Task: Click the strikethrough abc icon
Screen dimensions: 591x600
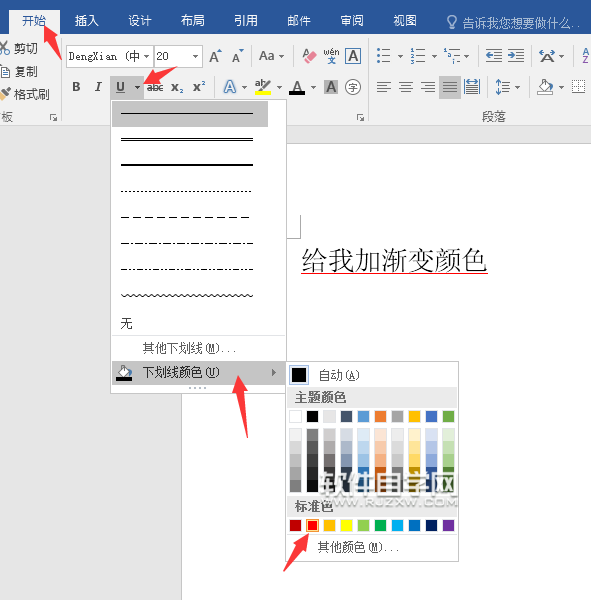Action: tap(155, 88)
